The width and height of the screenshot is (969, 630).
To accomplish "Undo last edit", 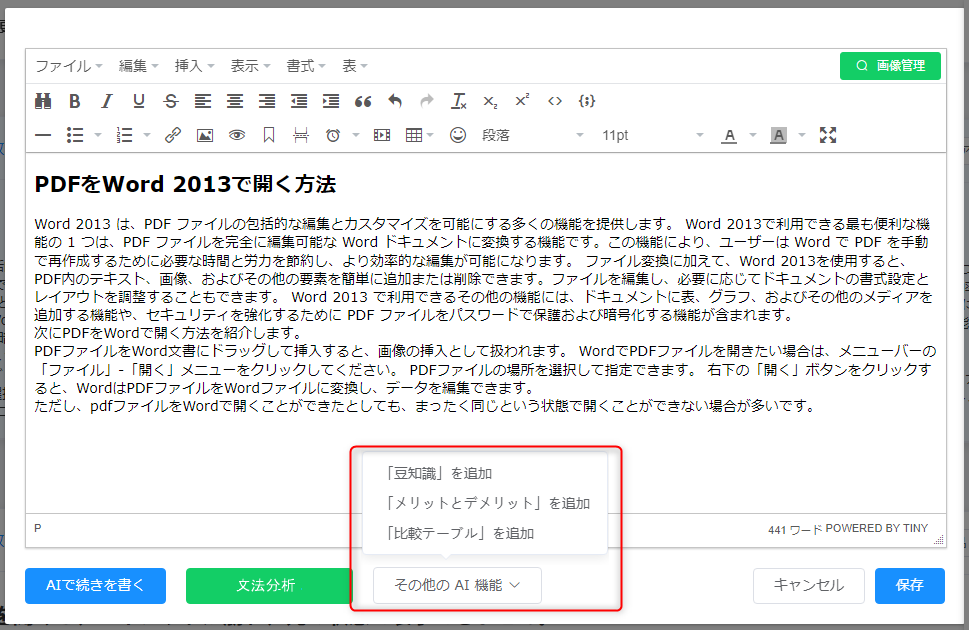I will [x=395, y=101].
